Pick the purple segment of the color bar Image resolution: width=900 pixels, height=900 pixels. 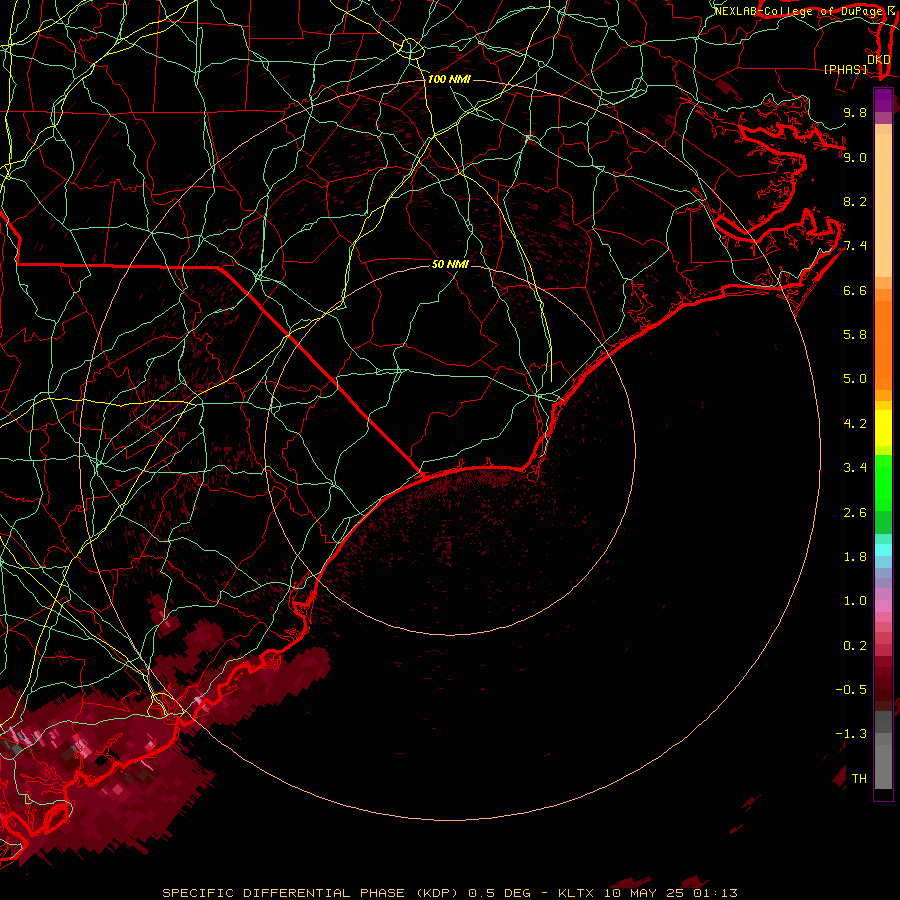(x=883, y=100)
